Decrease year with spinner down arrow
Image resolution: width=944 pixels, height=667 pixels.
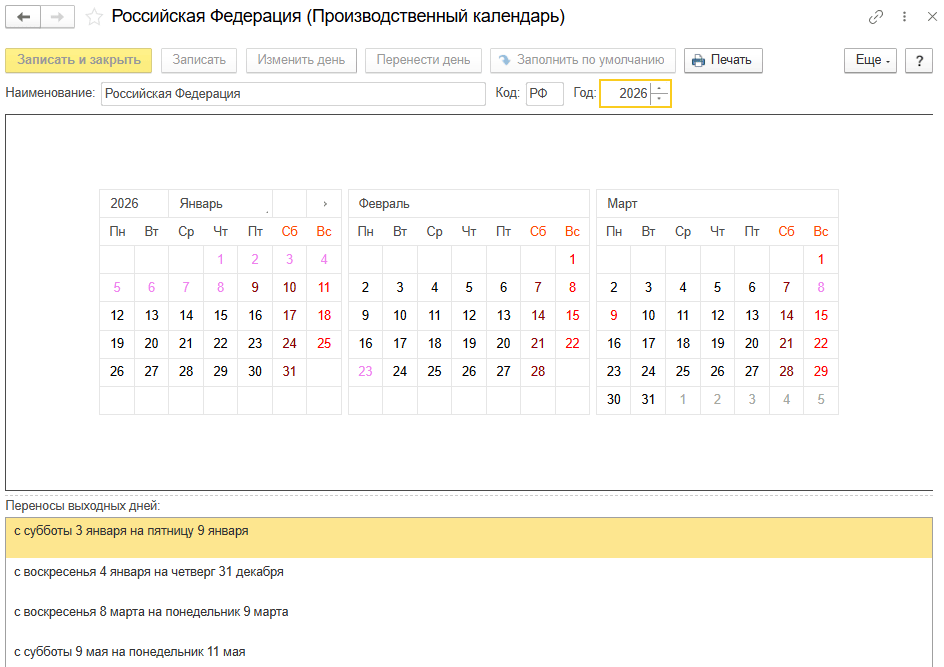point(659,99)
